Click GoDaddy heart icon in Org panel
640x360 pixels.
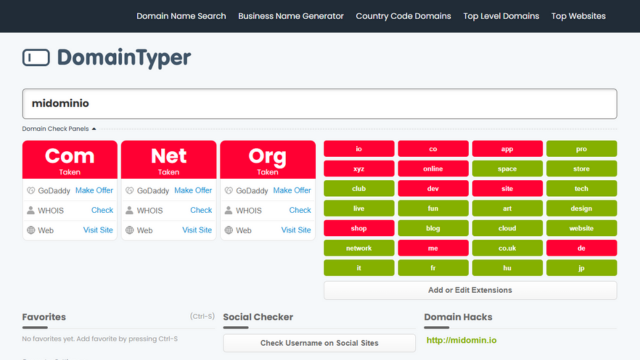click(x=229, y=191)
